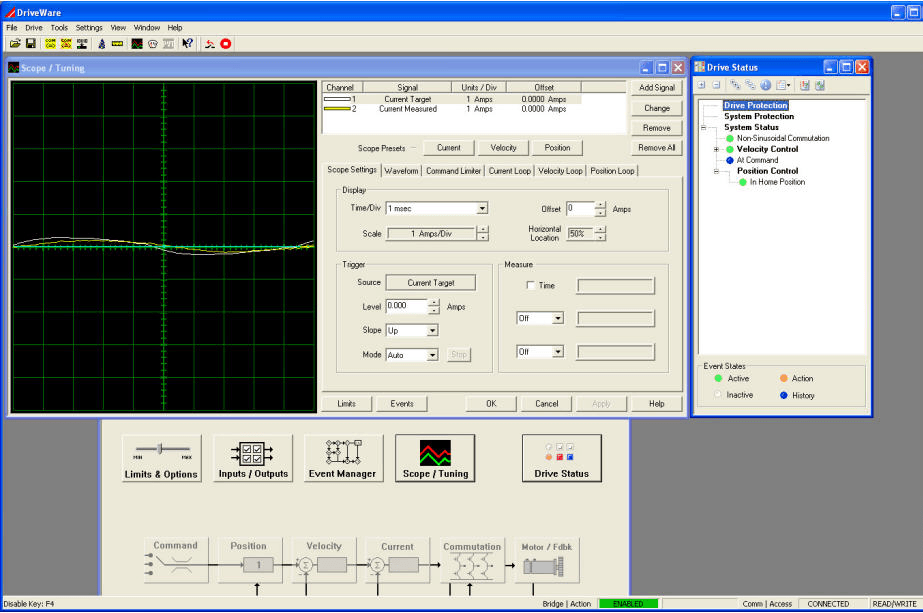The image size is (923, 613).
Task: Click the gauge meter toolbar icon
Action: pyautogui.click(x=153, y=44)
